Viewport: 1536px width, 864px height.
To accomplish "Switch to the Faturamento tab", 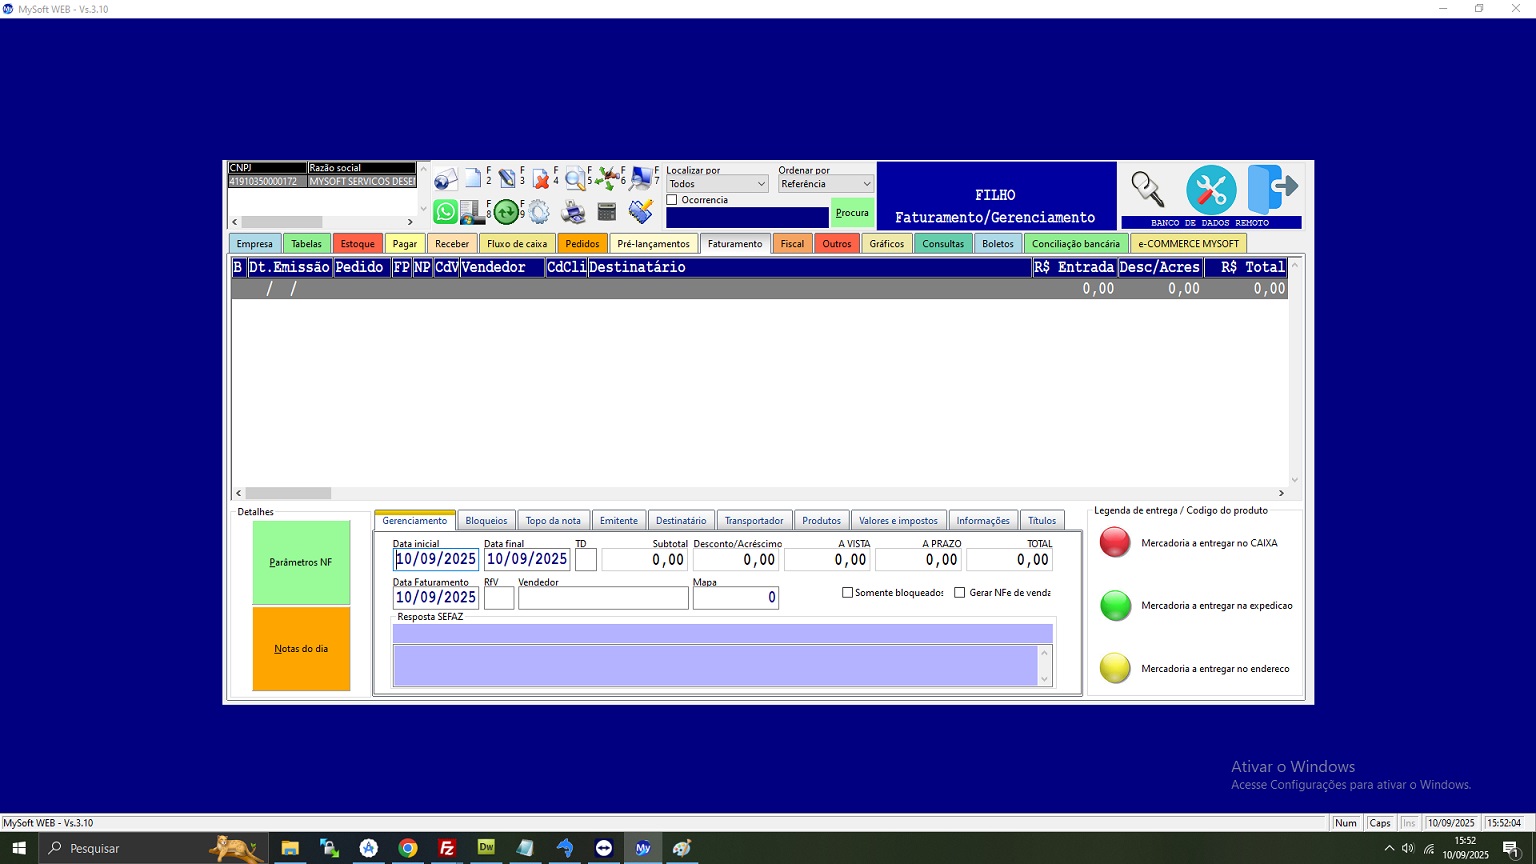I will click(735, 243).
